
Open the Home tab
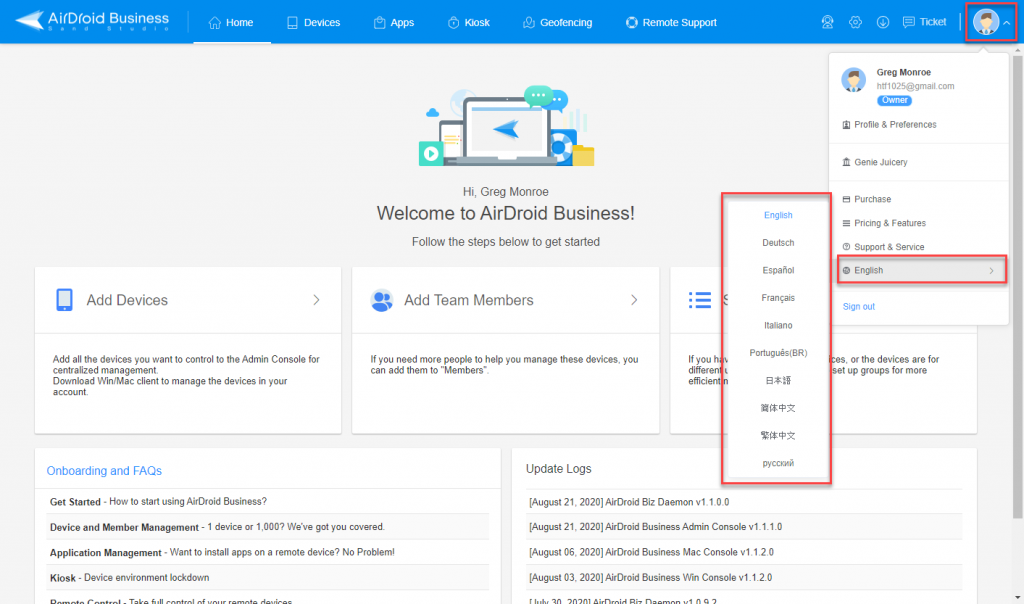231,22
